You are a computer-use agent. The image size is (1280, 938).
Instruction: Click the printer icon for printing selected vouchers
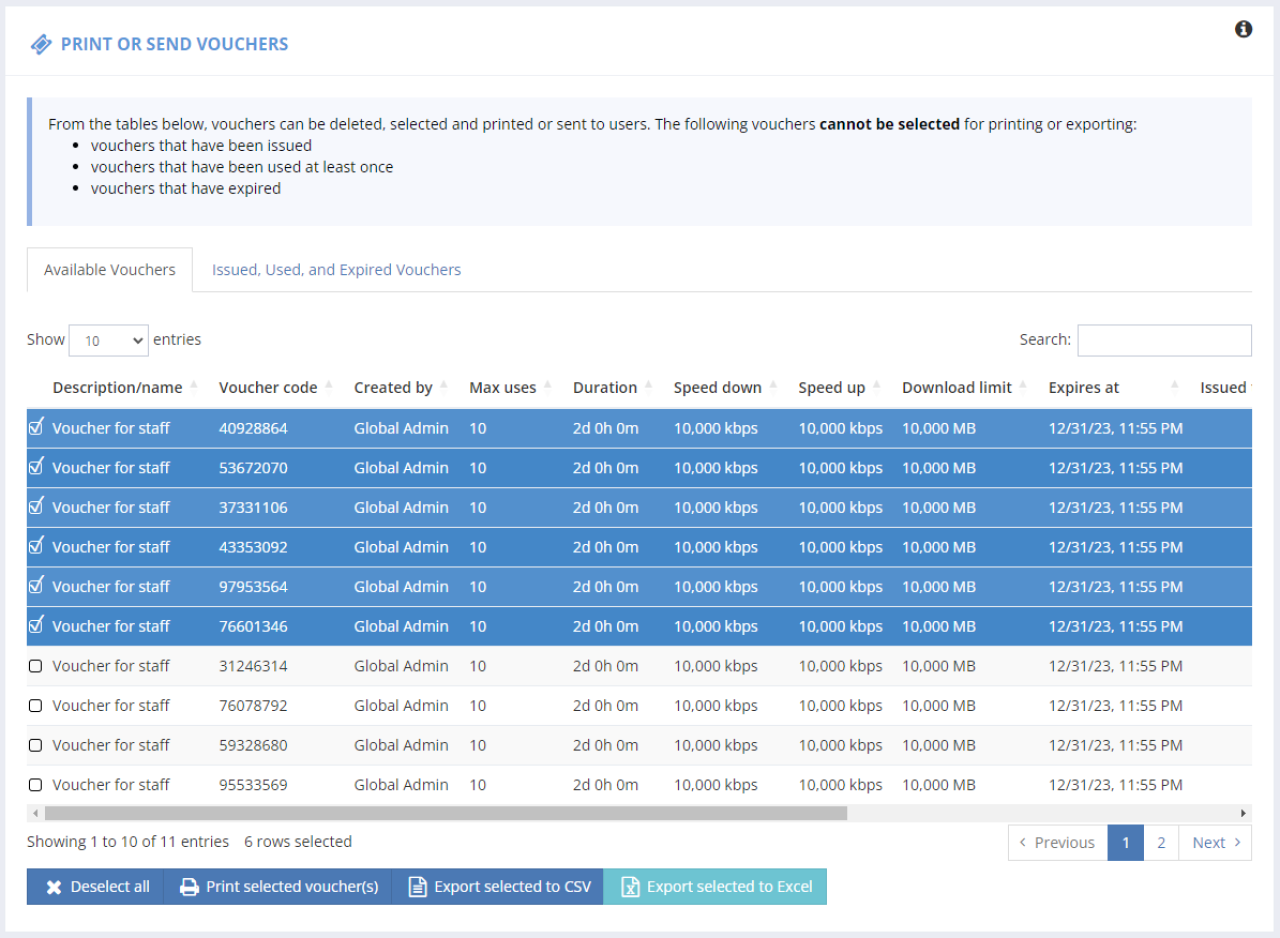pyautogui.click(x=188, y=887)
